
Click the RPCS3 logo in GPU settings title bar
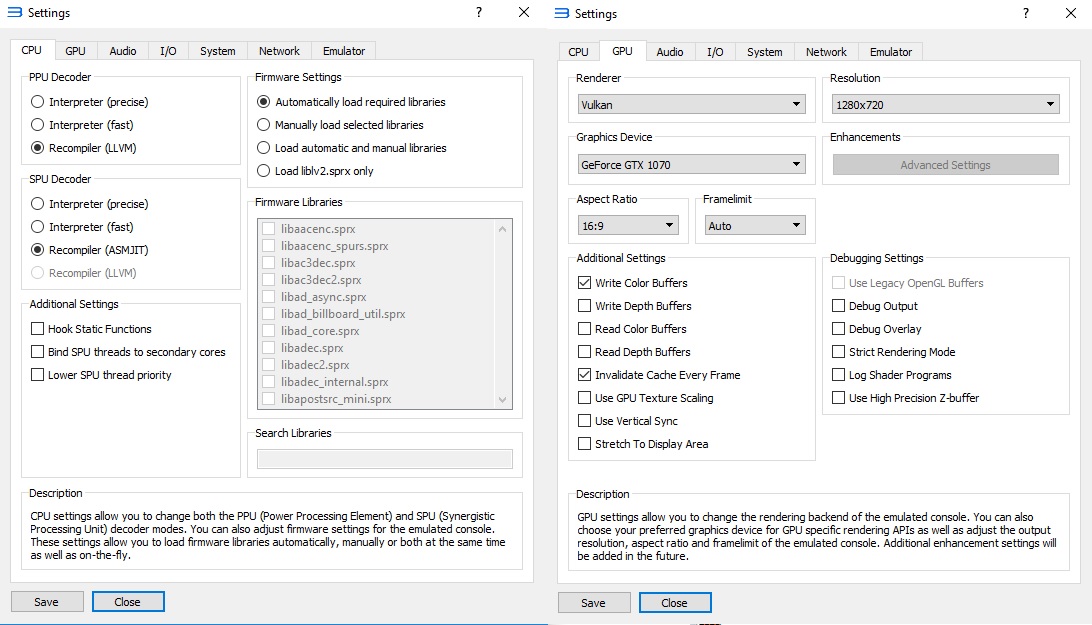point(561,13)
